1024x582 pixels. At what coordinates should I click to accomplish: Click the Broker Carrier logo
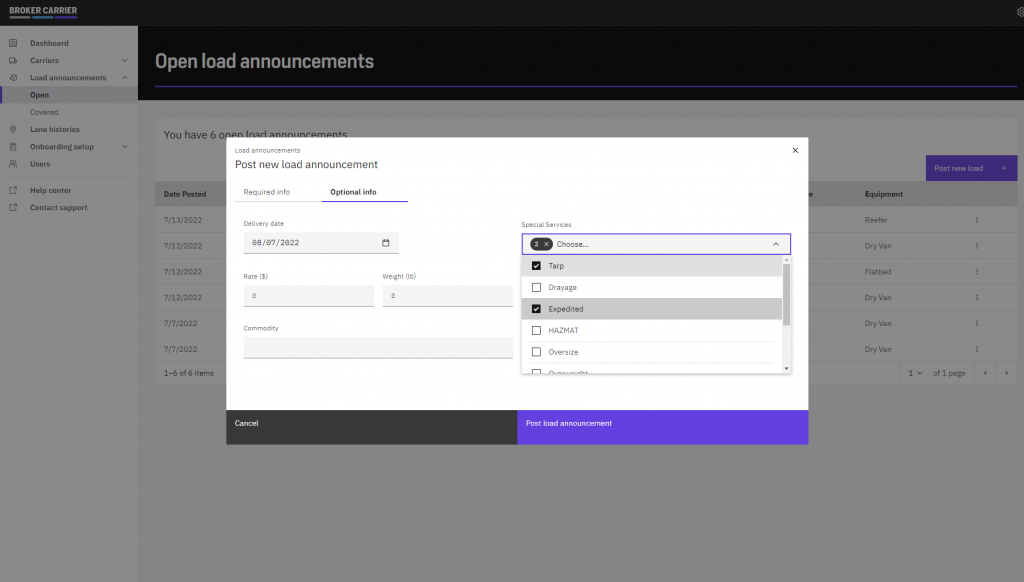pos(43,11)
